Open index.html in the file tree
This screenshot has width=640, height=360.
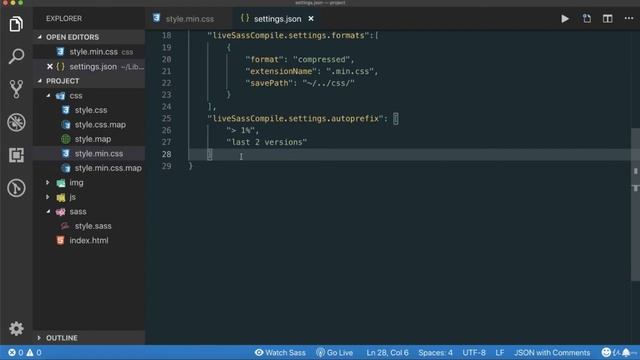[x=89, y=240]
